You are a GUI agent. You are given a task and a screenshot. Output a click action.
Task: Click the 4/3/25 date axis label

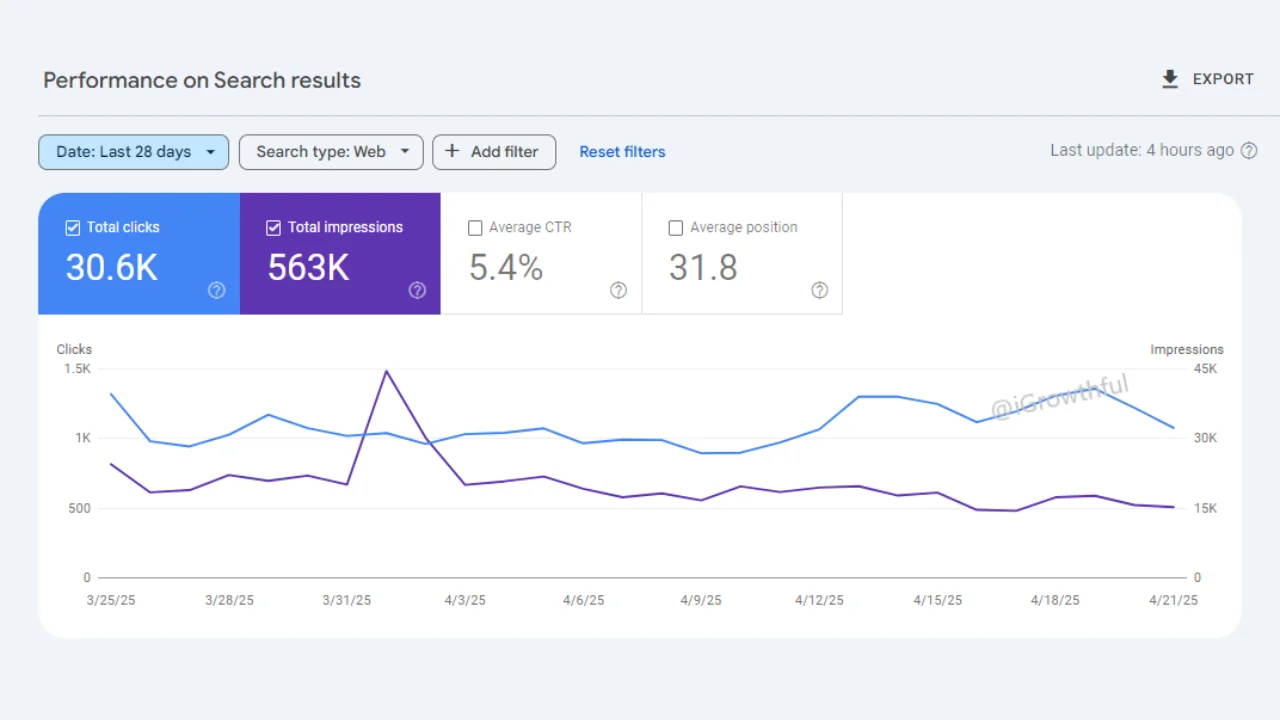point(465,600)
